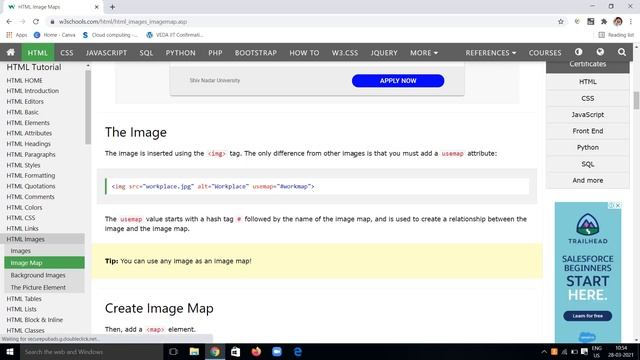The height and width of the screenshot is (360, 640).
Task: Click the APPLY NOW ad button
Action: 398,81
